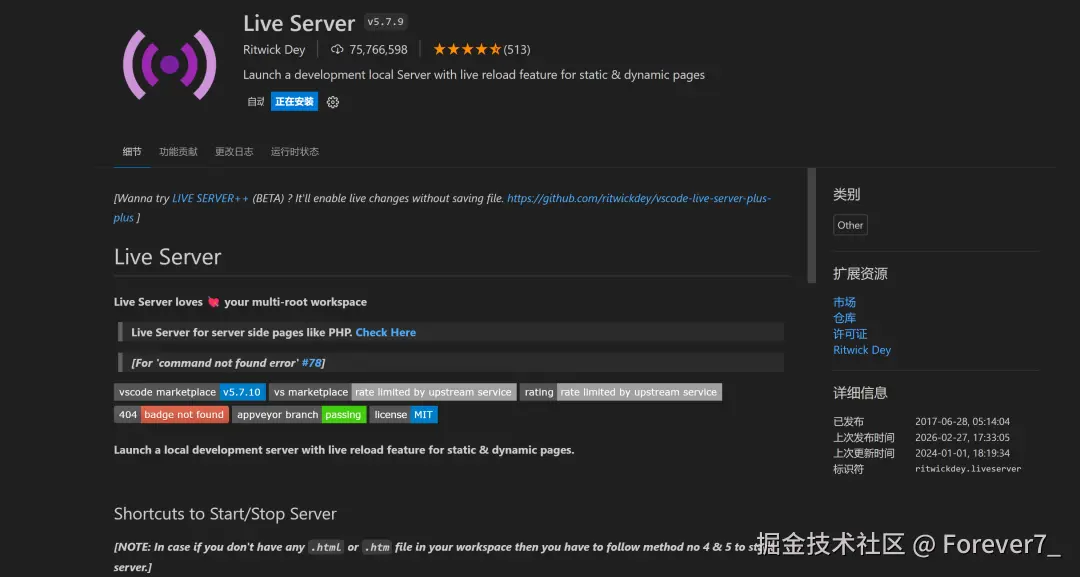The width and height of the screenshot is (1080, 577).
Task: Select the Other category tag
Action: [850, 225]
